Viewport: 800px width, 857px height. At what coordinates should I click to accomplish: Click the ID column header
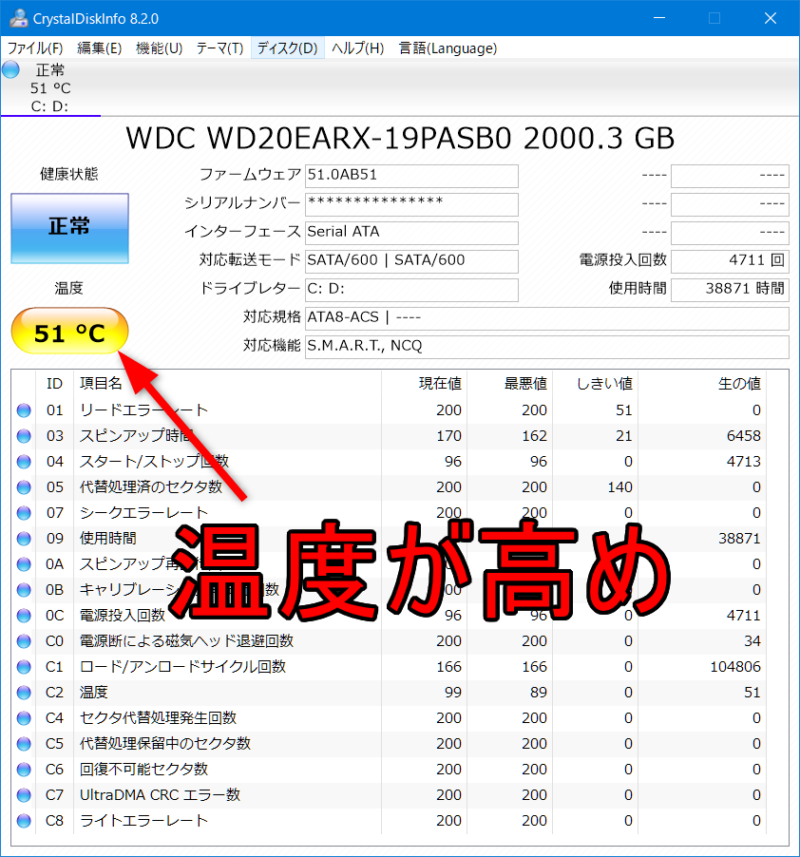pyautogui.click(x=55, y=384)
